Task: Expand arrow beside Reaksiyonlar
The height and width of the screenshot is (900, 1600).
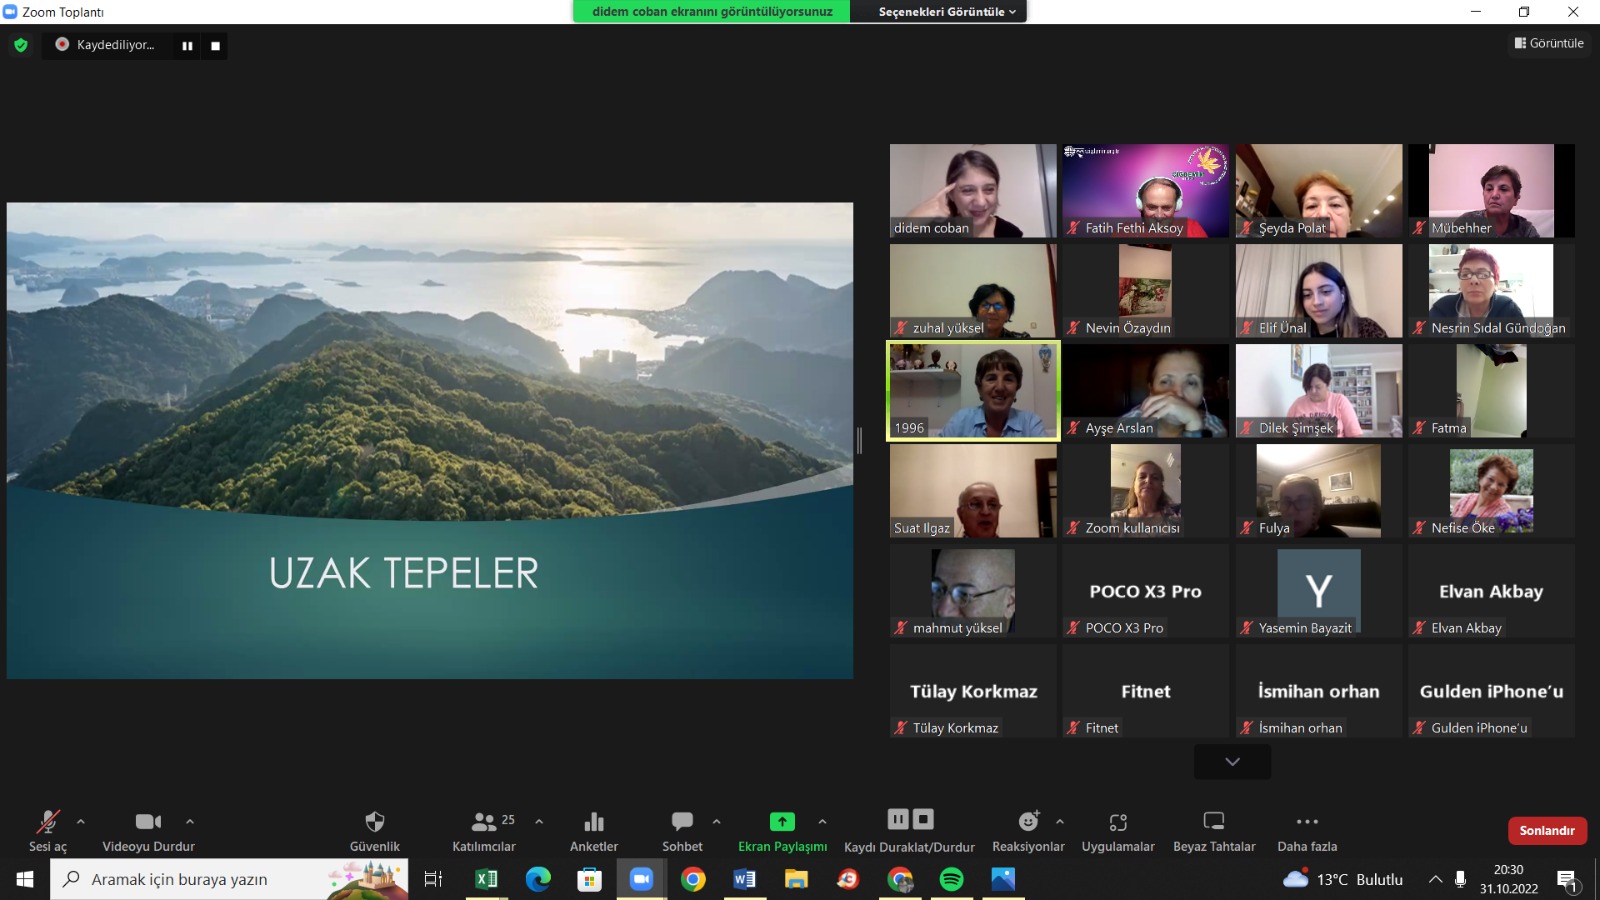Action: coord(1059,822)
